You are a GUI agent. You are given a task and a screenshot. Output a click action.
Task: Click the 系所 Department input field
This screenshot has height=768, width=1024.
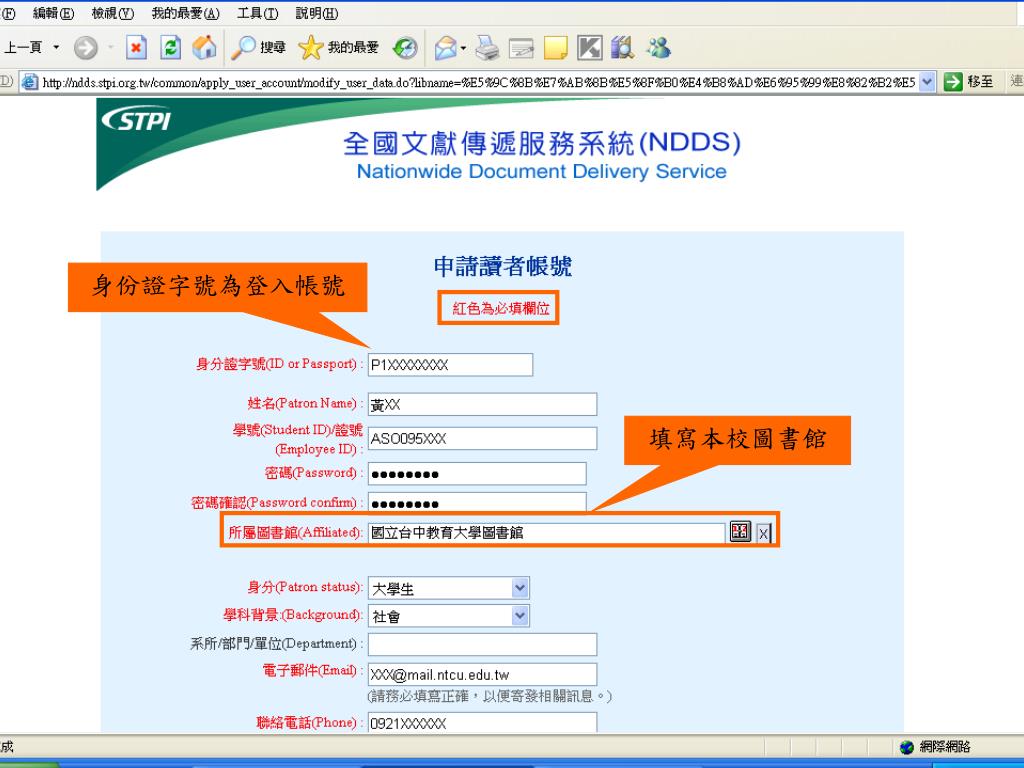483,644
